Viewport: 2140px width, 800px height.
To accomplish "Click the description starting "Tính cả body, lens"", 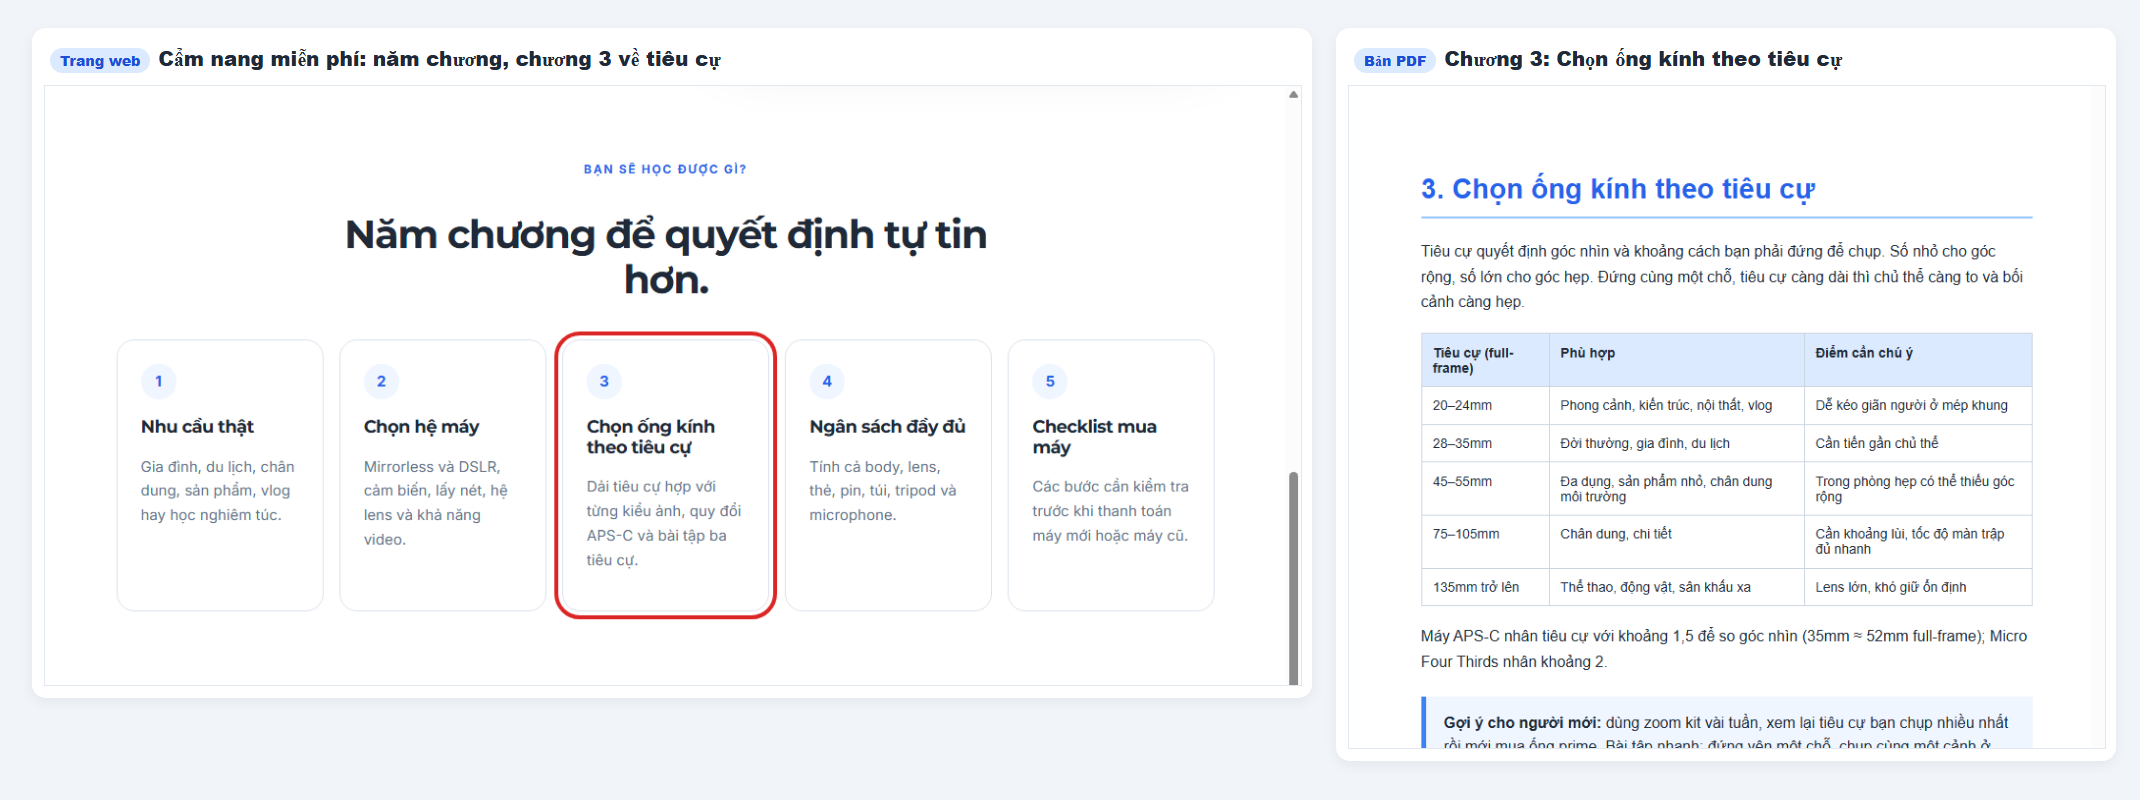I will click(883, 491).
